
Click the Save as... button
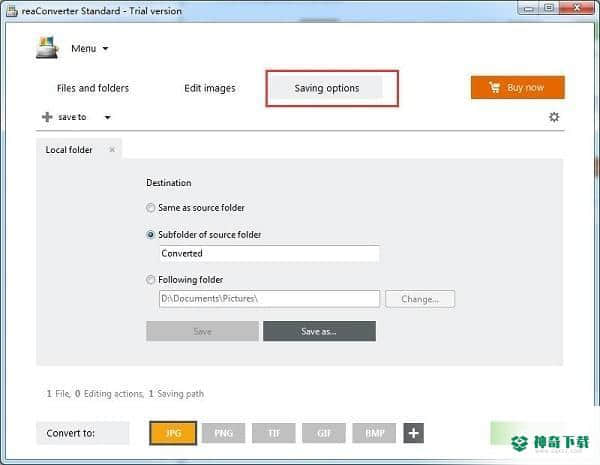click(319, 331)
